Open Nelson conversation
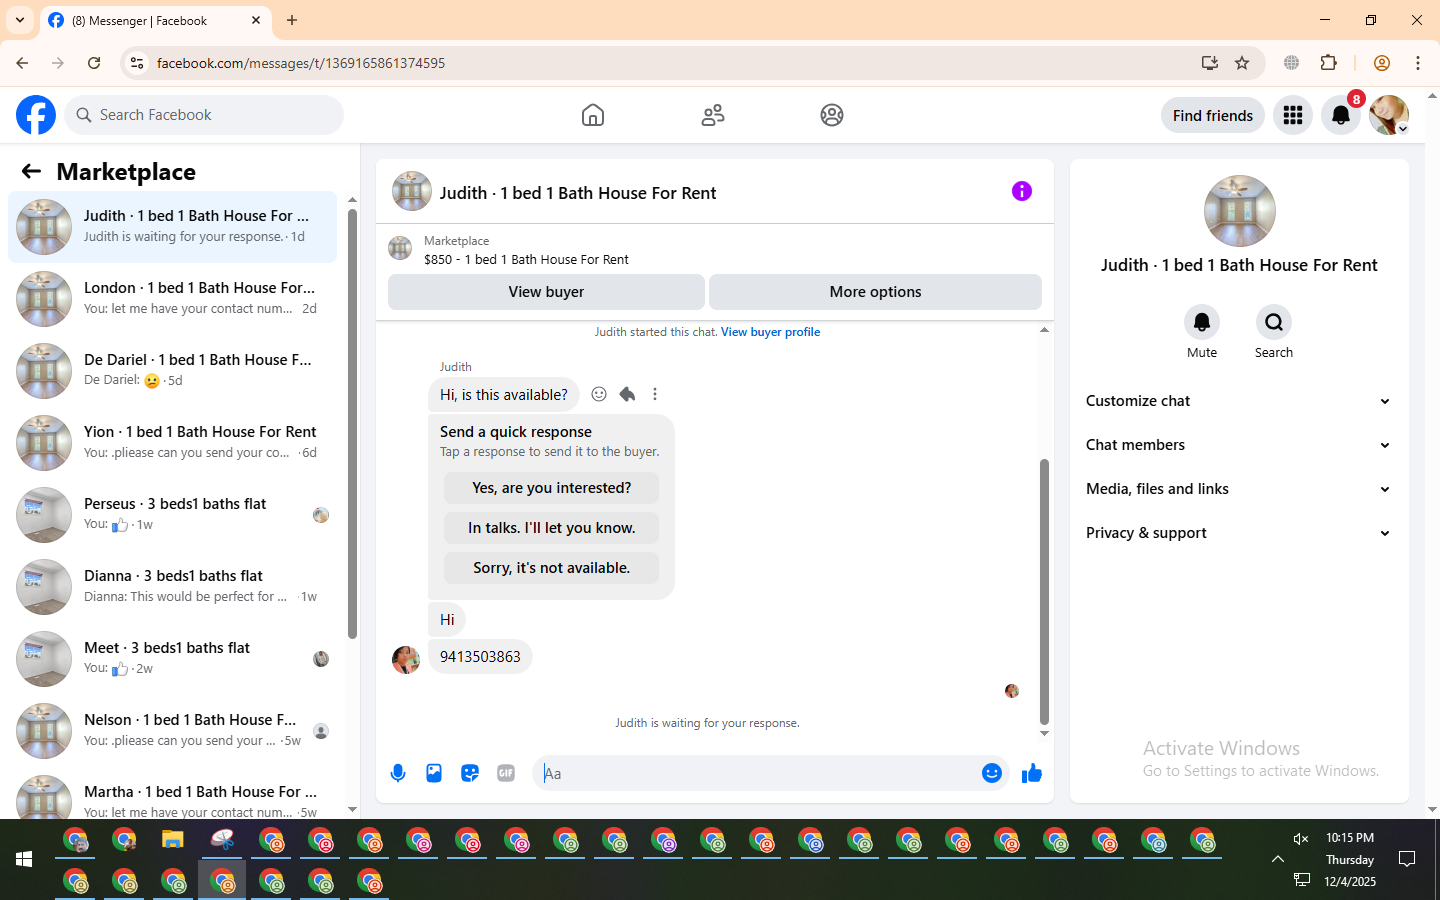 (x=172, y=731)
